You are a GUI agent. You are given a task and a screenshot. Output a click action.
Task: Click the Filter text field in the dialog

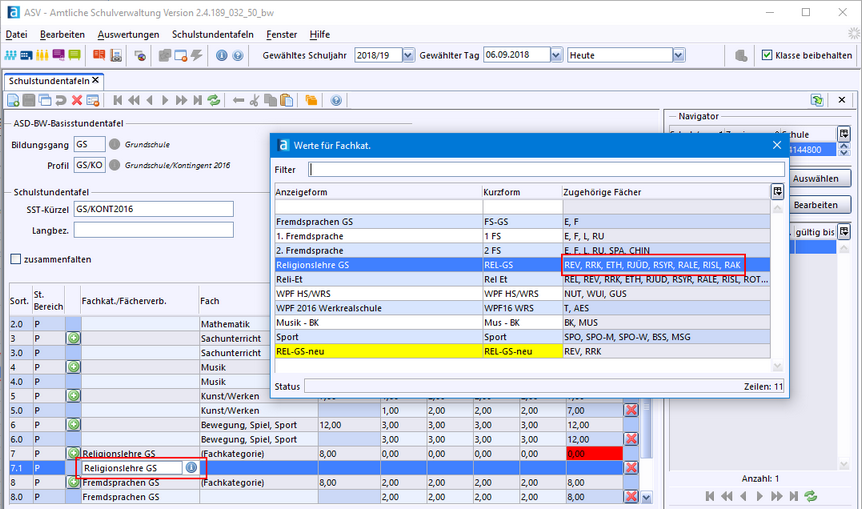point(545,170)
